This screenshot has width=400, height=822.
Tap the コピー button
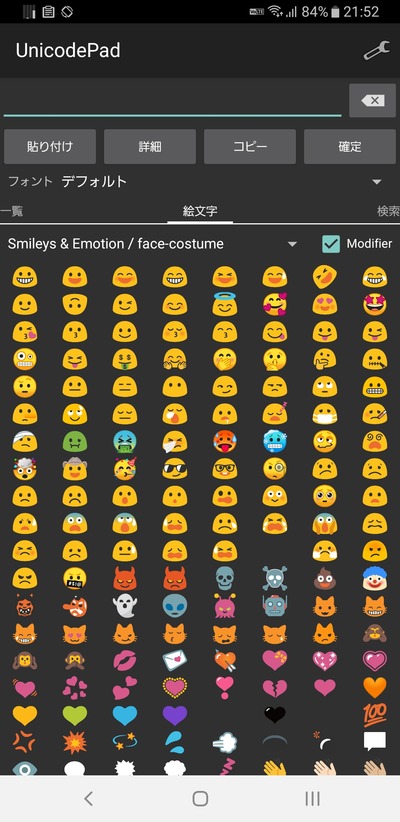[250, 147]
